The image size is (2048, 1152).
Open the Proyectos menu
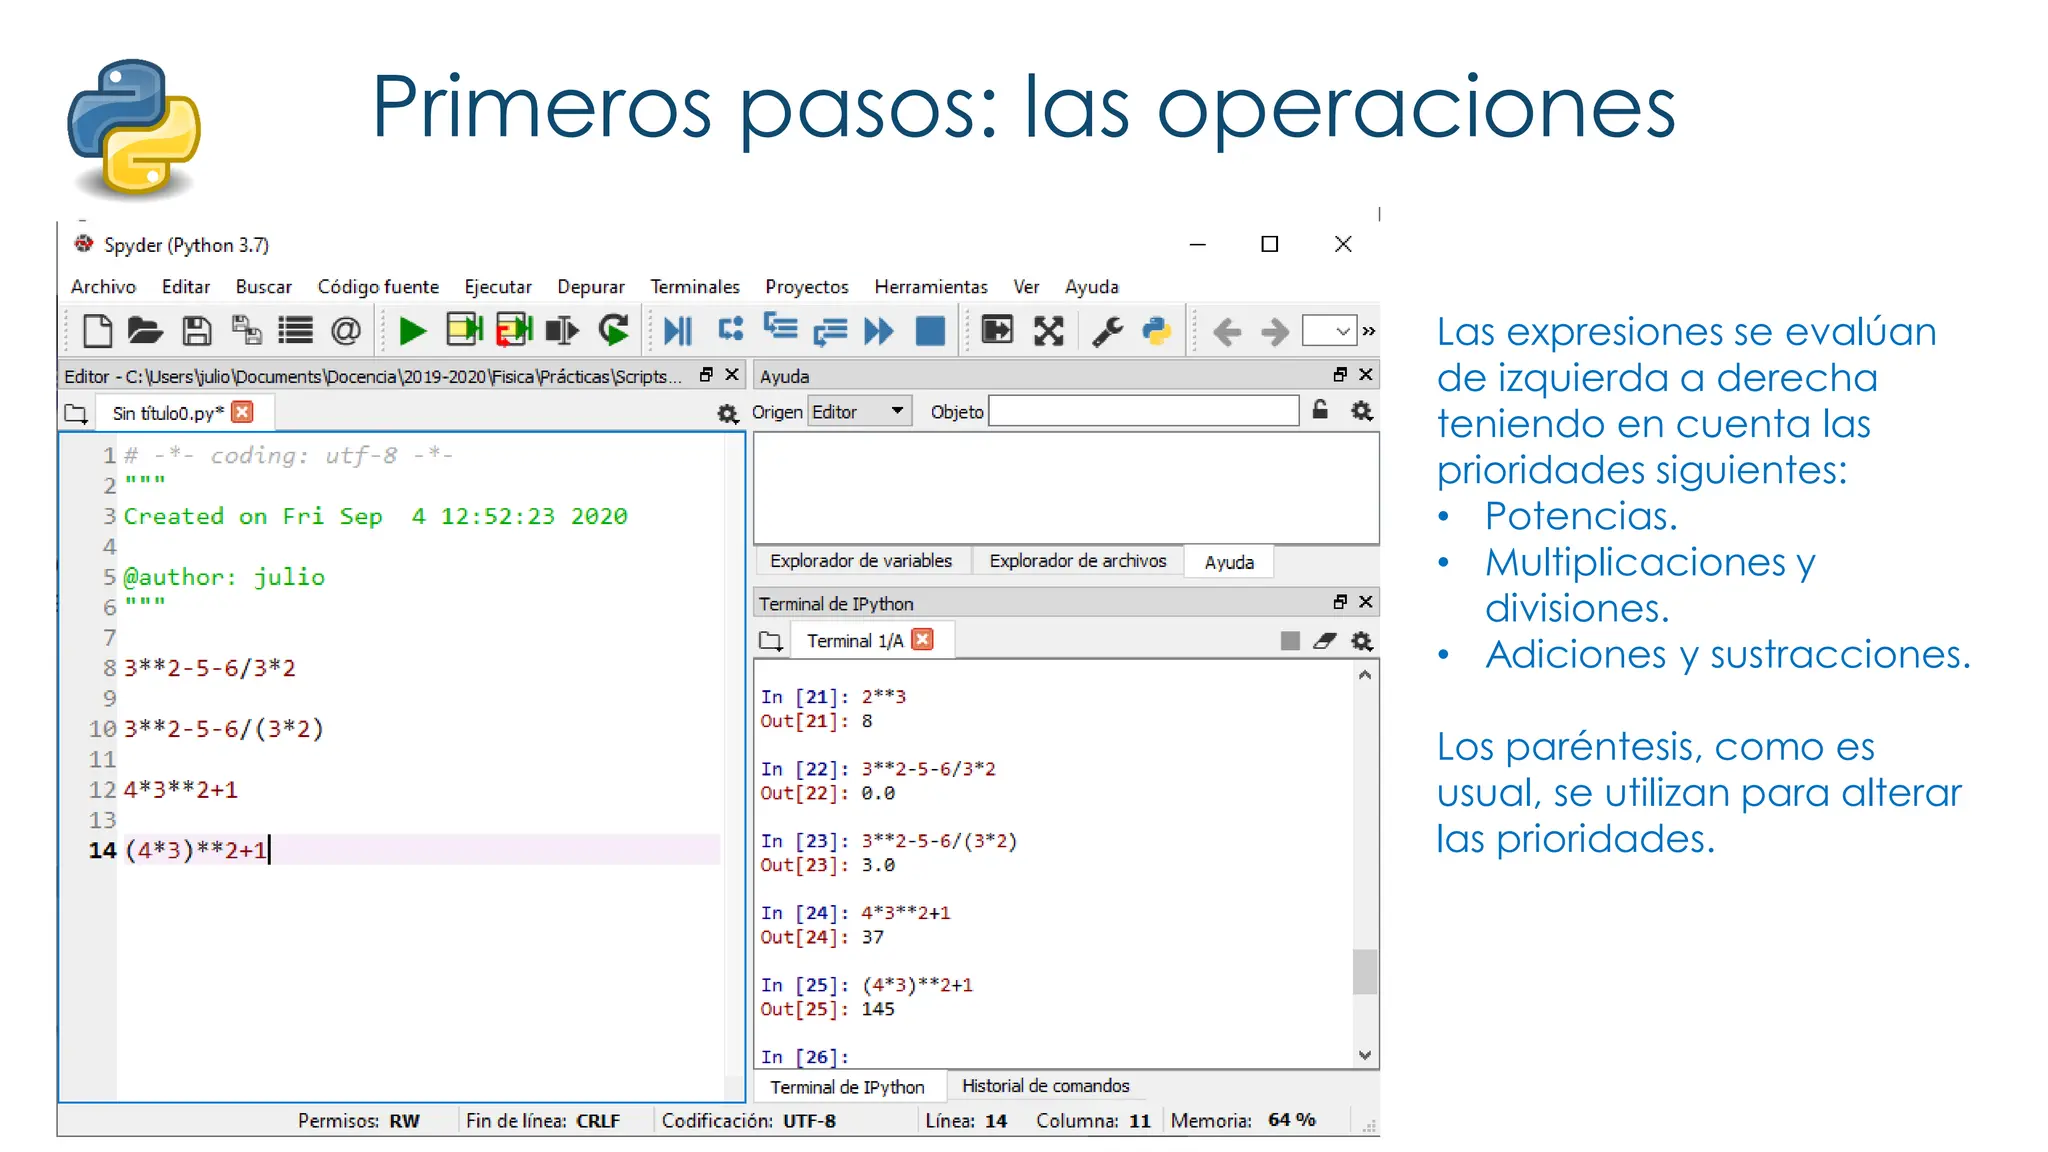pos(807,287)
